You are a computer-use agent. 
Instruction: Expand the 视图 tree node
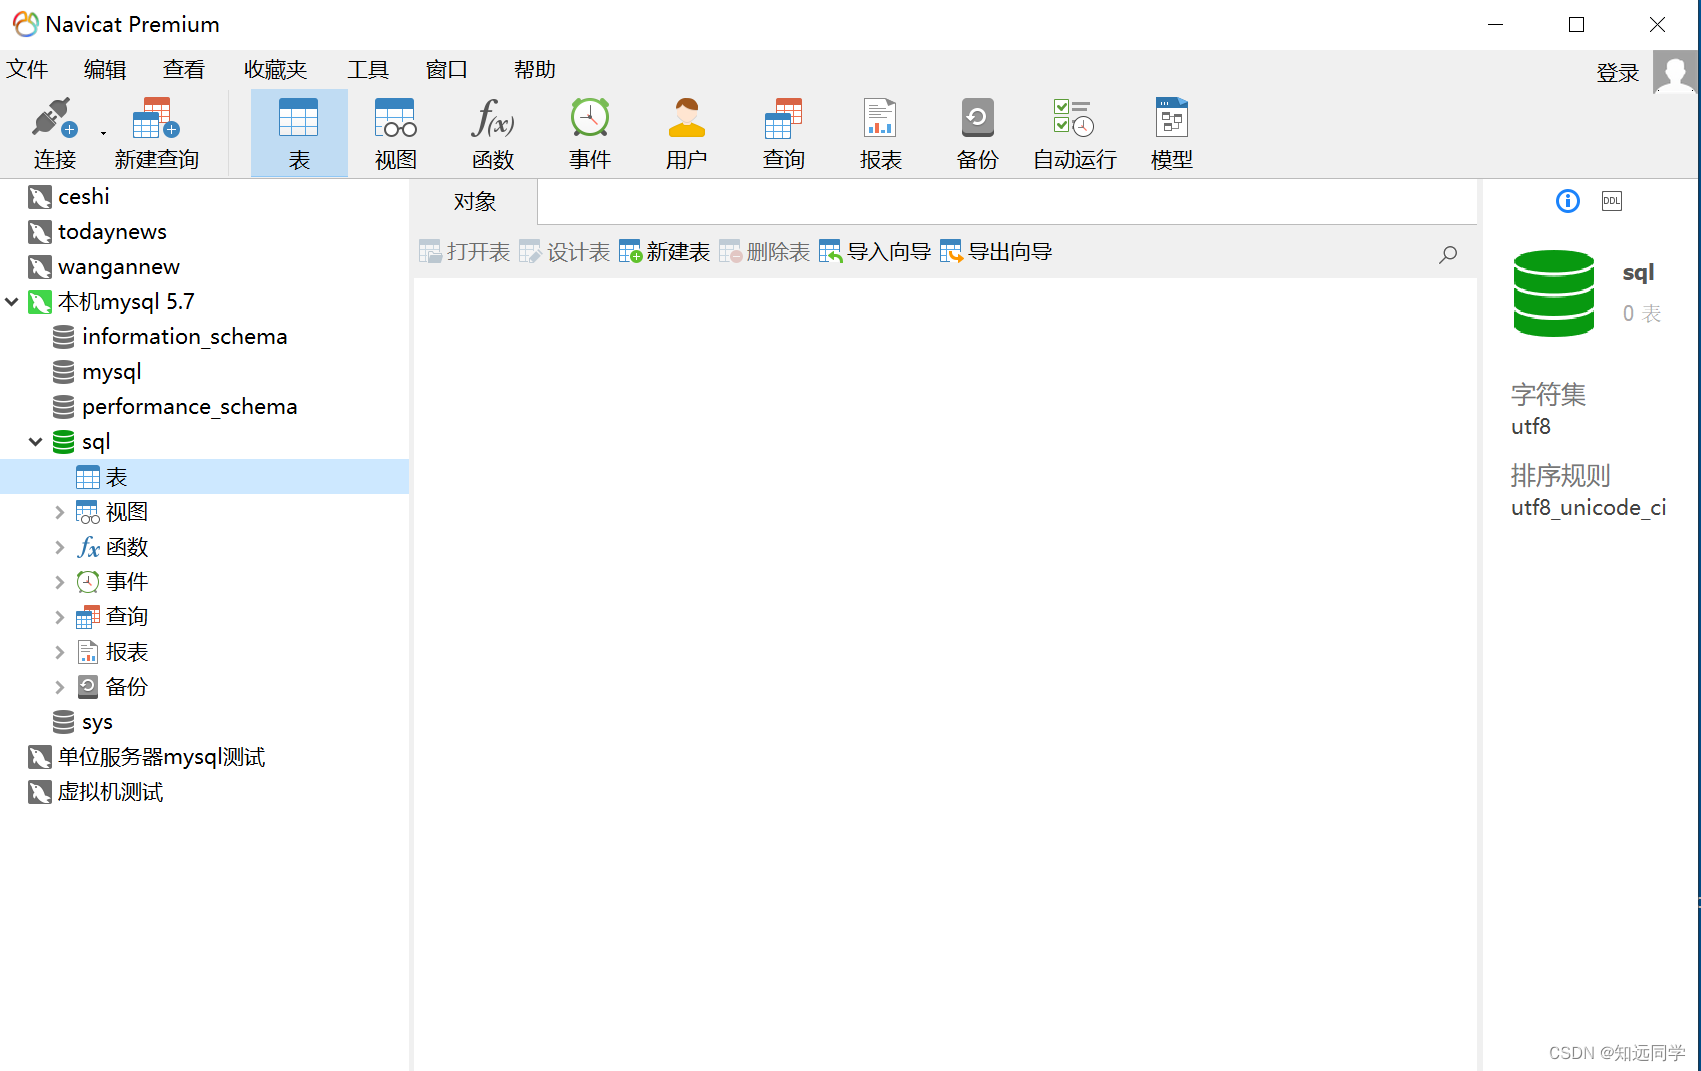(x=60, y=512)
